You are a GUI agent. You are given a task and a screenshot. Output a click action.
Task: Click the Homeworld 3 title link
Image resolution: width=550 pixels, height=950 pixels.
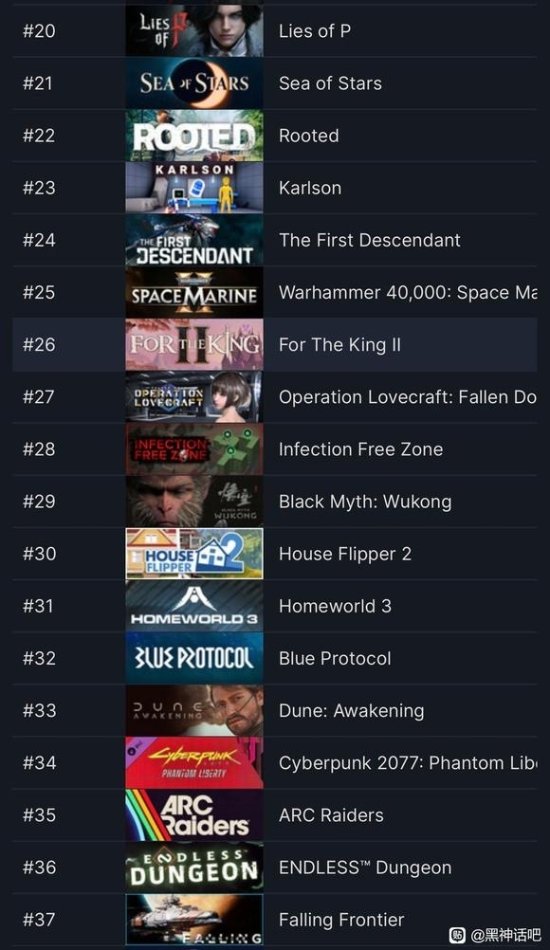(335, 606)
